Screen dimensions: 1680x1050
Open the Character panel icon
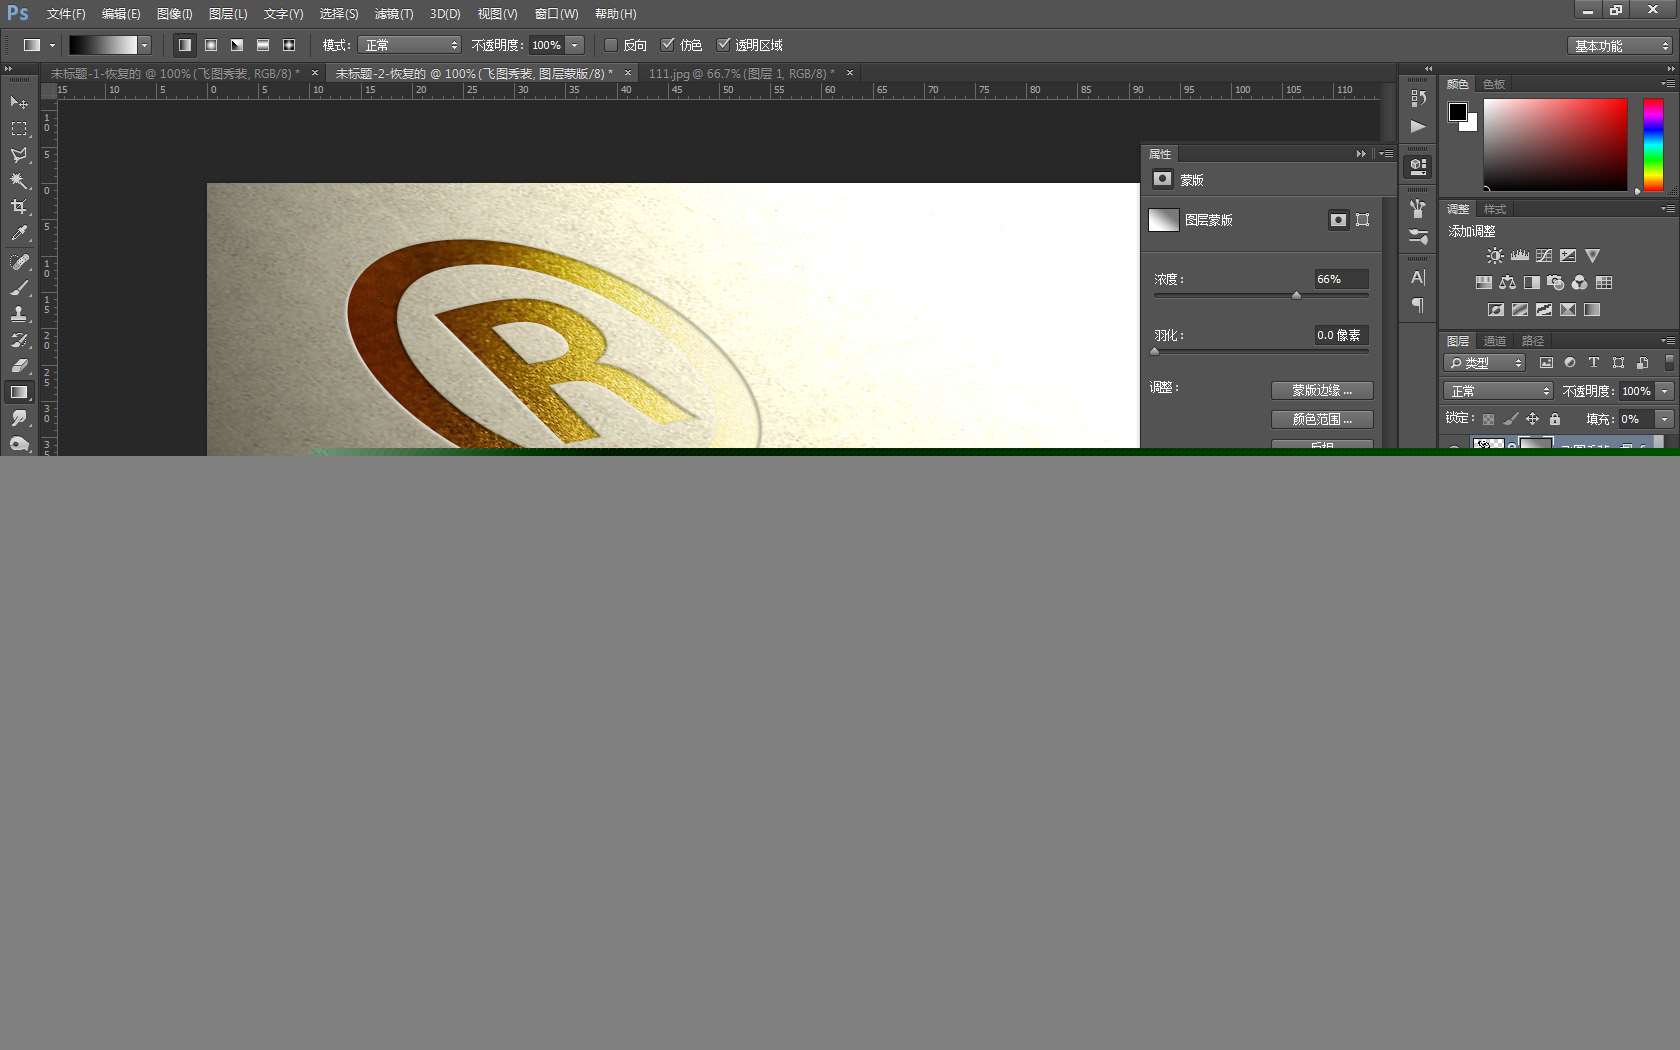point(1418,278)
